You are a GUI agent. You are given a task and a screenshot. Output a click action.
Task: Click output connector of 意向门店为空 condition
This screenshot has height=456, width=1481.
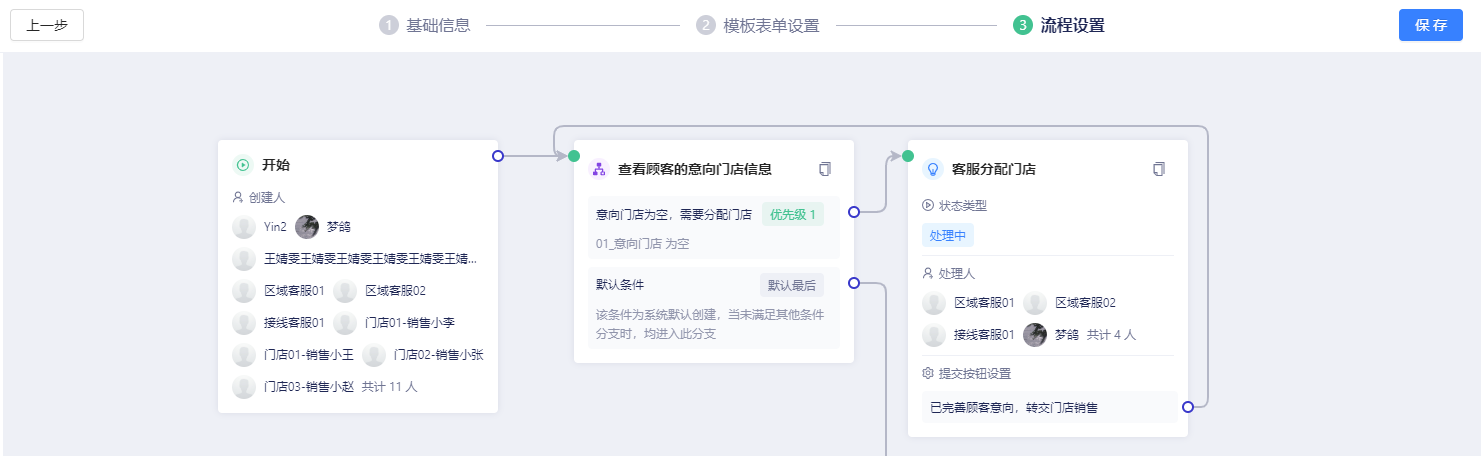854,212
